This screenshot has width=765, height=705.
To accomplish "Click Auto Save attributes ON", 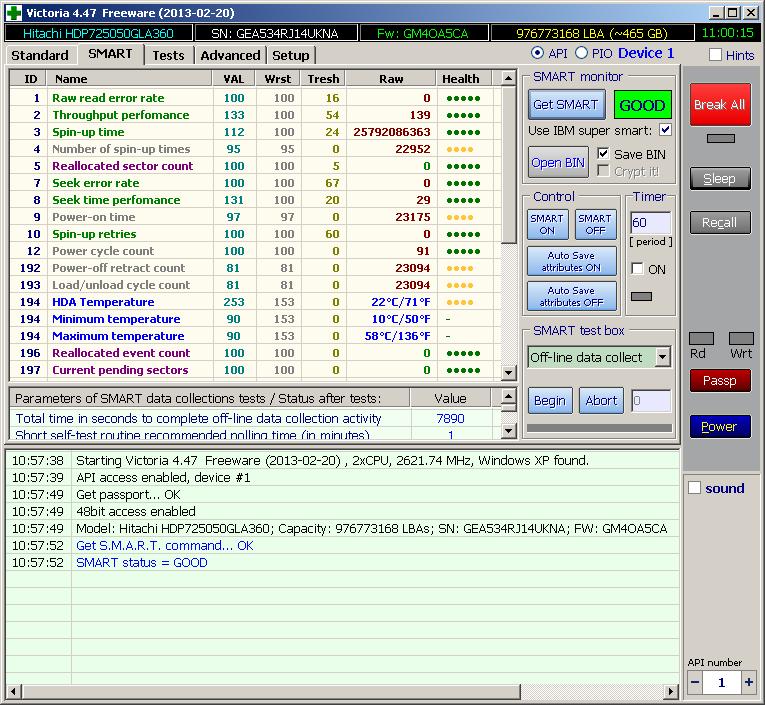I will [571, 262].
